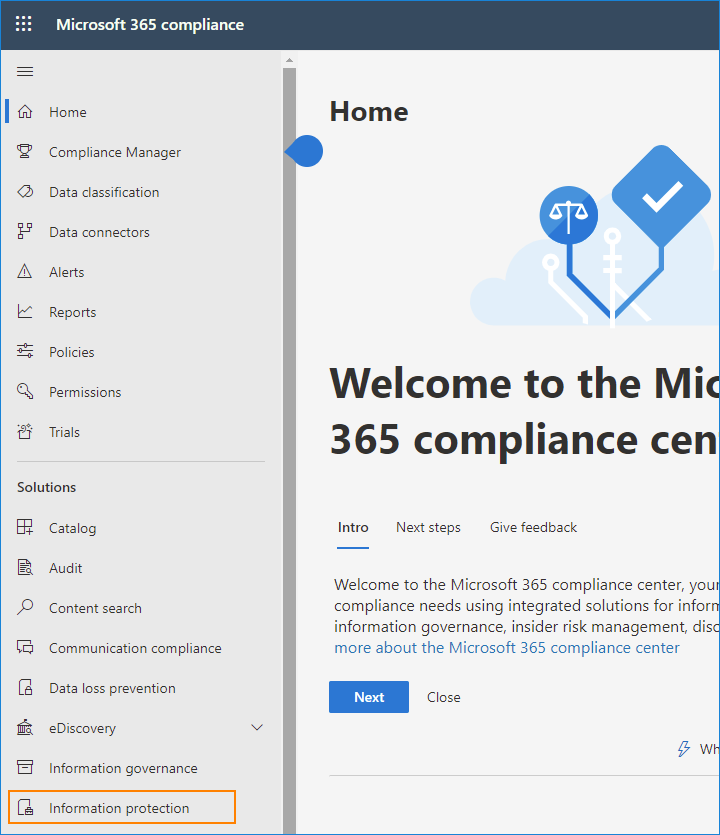Image resolution: width=720 pixels, height=835 pixels.
Task: Click the Data connectors icon
Action: [x=25, y=232]
